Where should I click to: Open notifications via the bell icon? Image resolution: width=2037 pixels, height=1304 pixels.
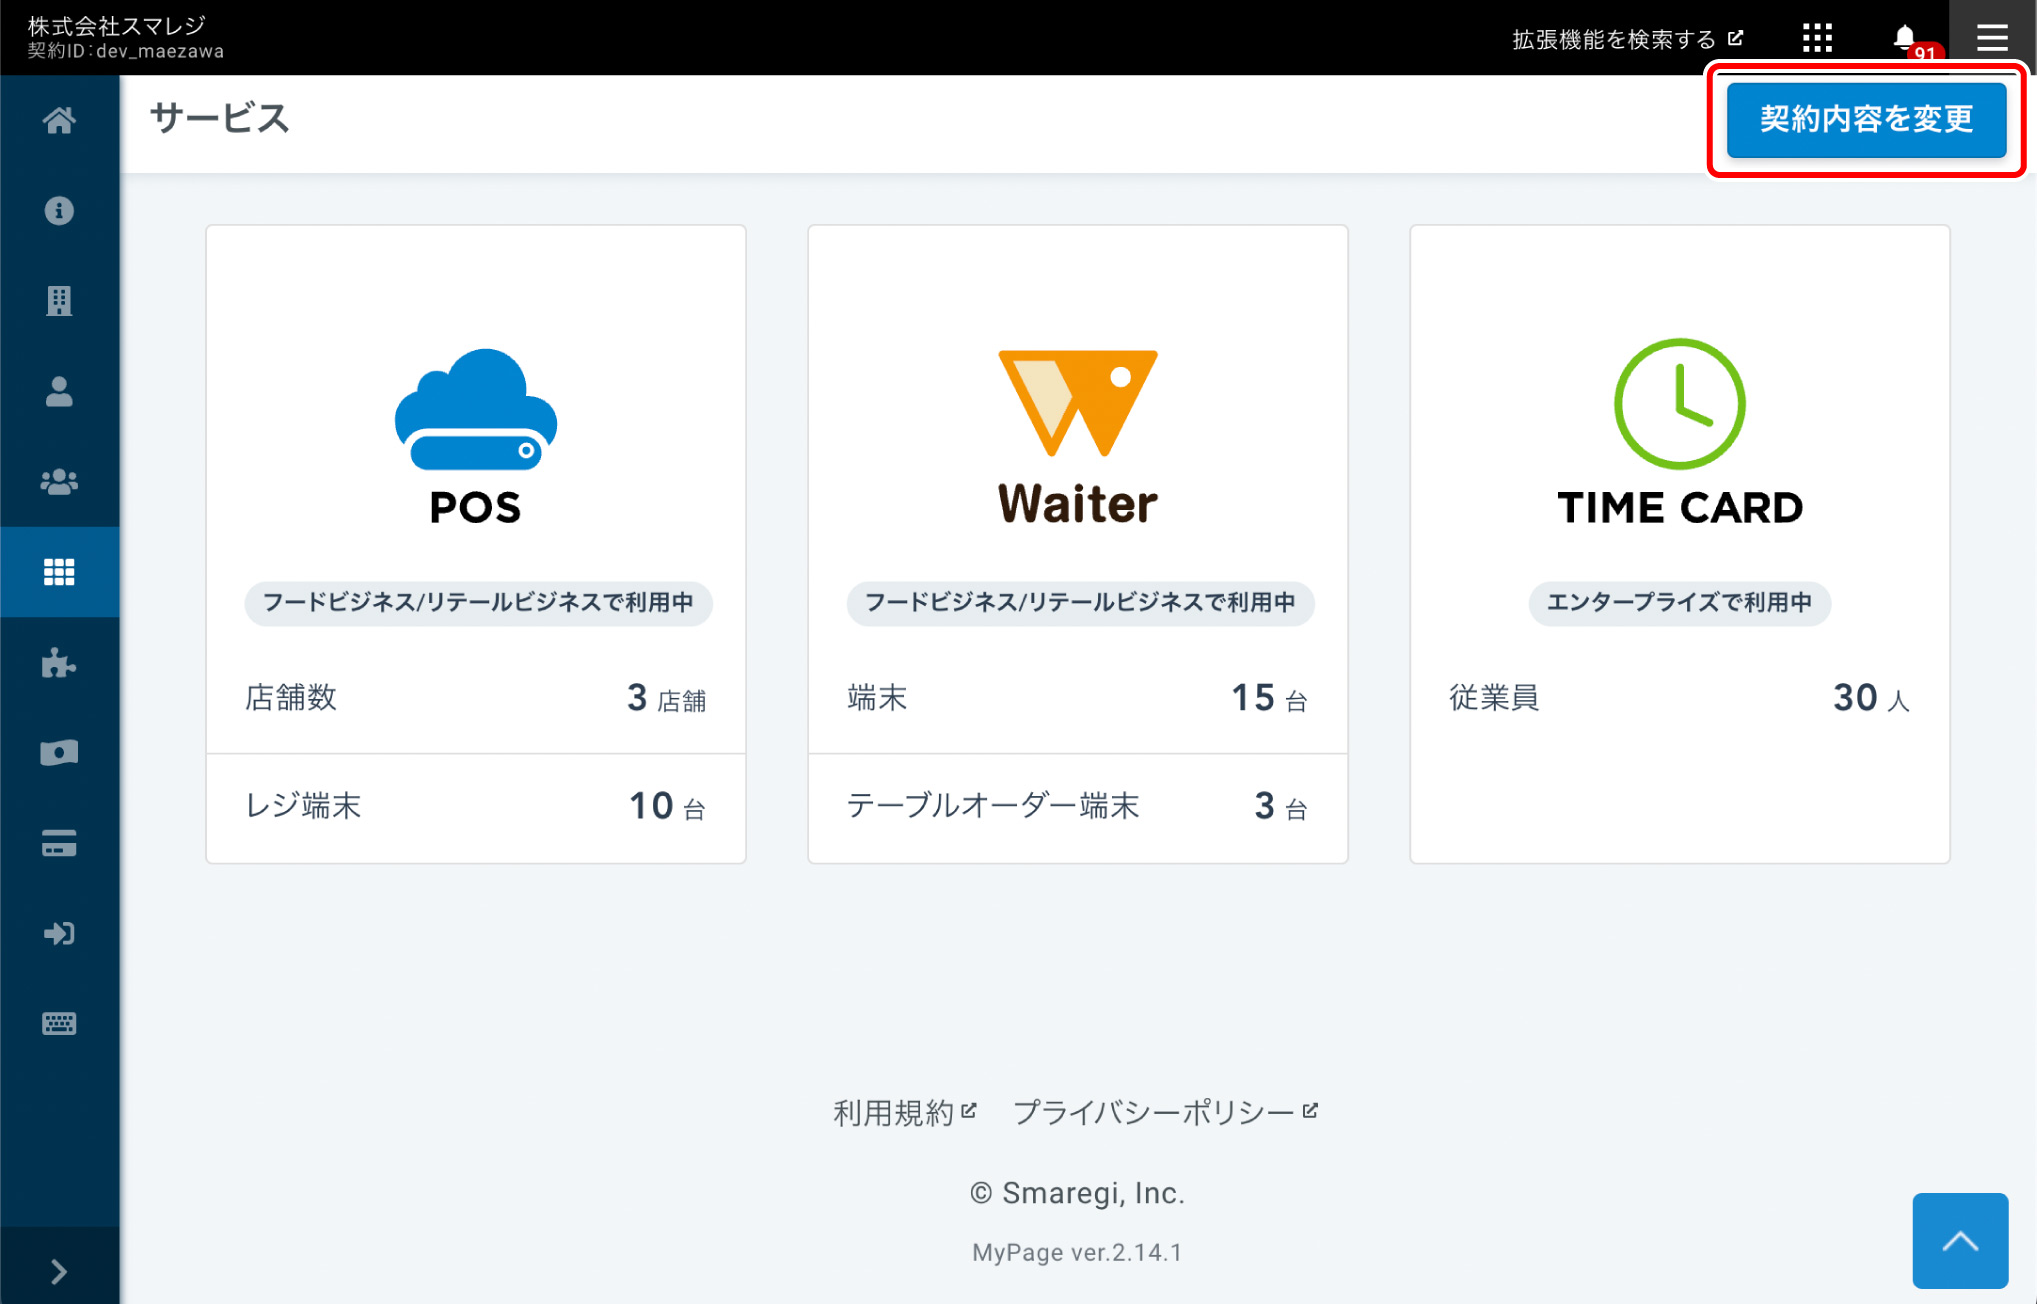pos(1903,38)
